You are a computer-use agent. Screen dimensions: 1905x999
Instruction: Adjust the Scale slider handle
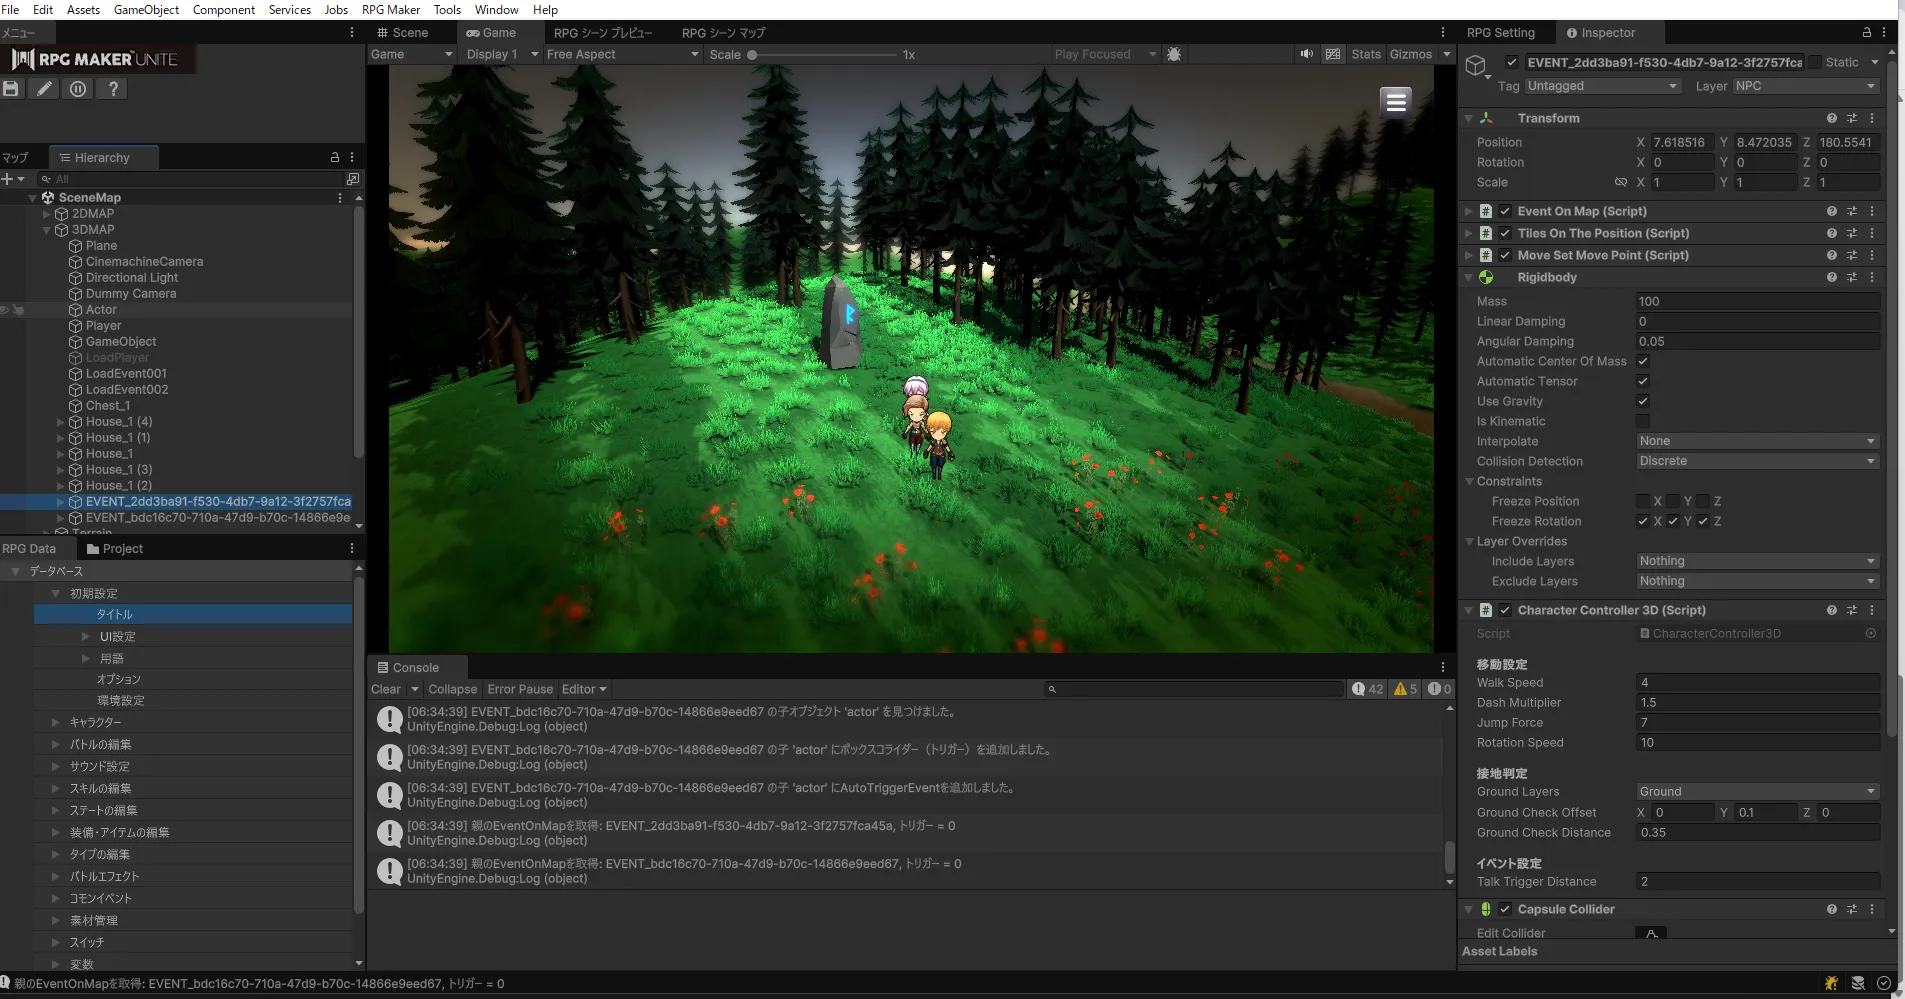[x=752, y=55]
